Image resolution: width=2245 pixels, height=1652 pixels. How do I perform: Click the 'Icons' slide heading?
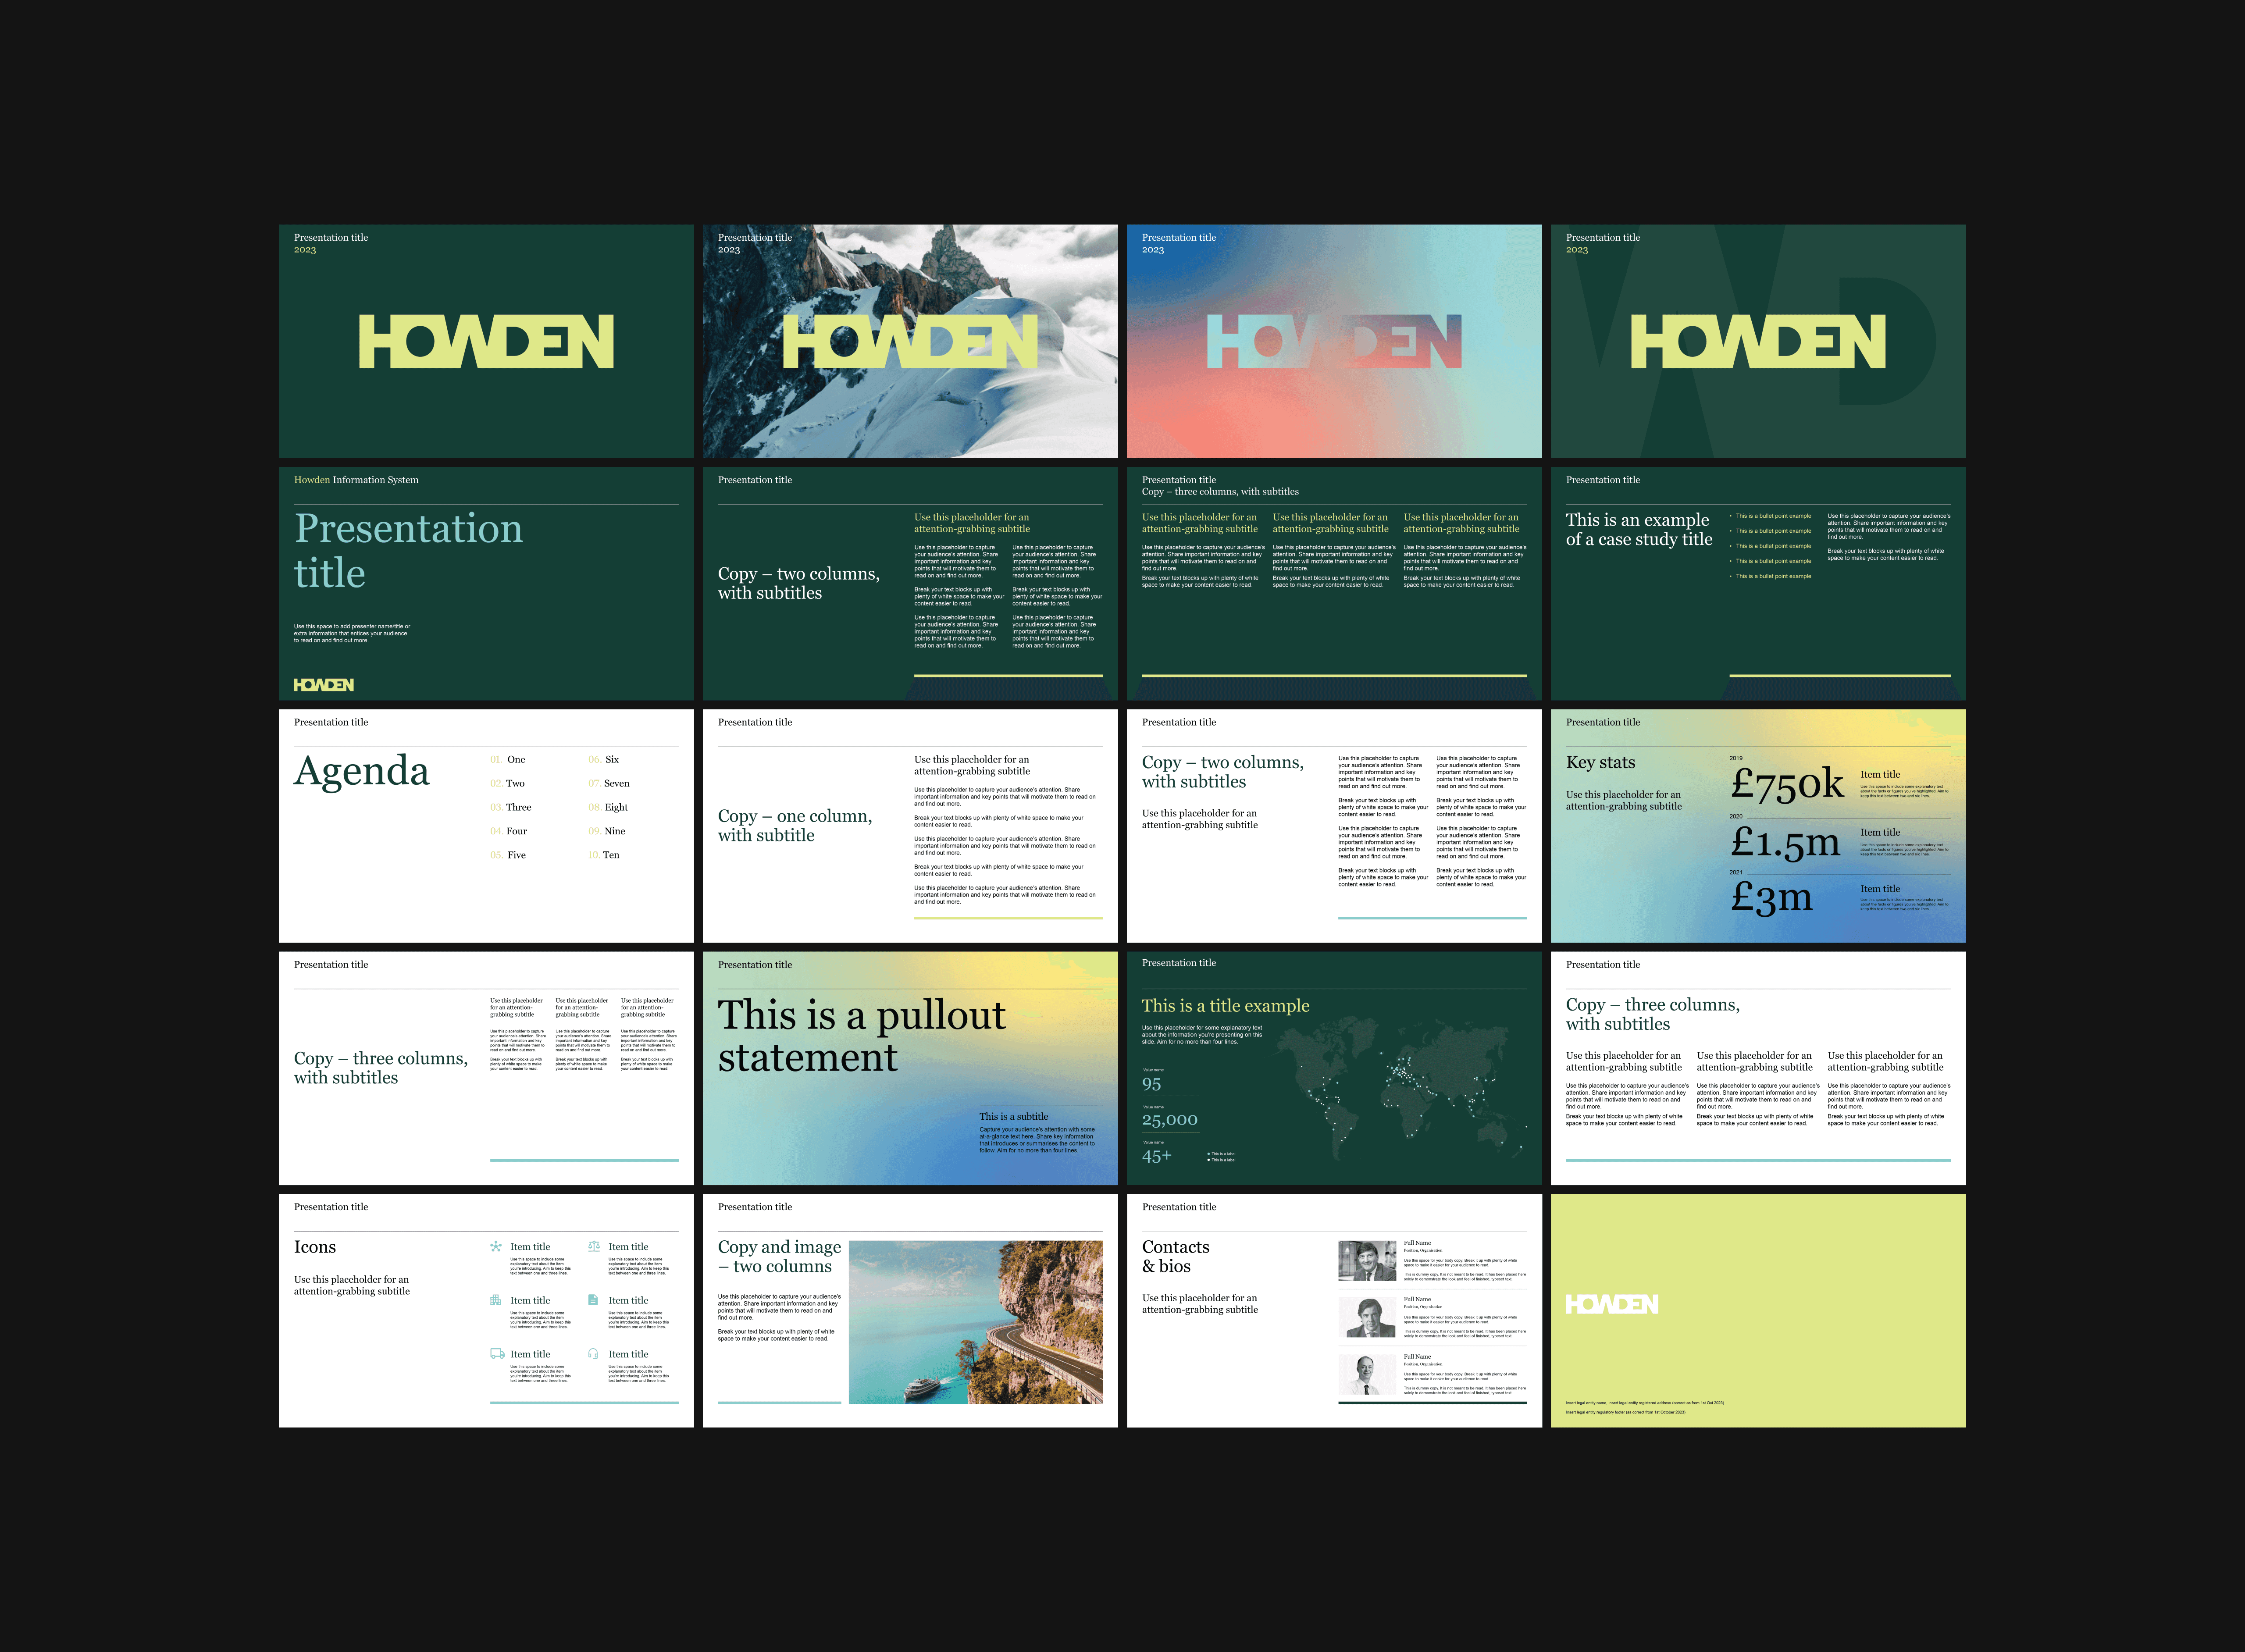click(315, 1247)
